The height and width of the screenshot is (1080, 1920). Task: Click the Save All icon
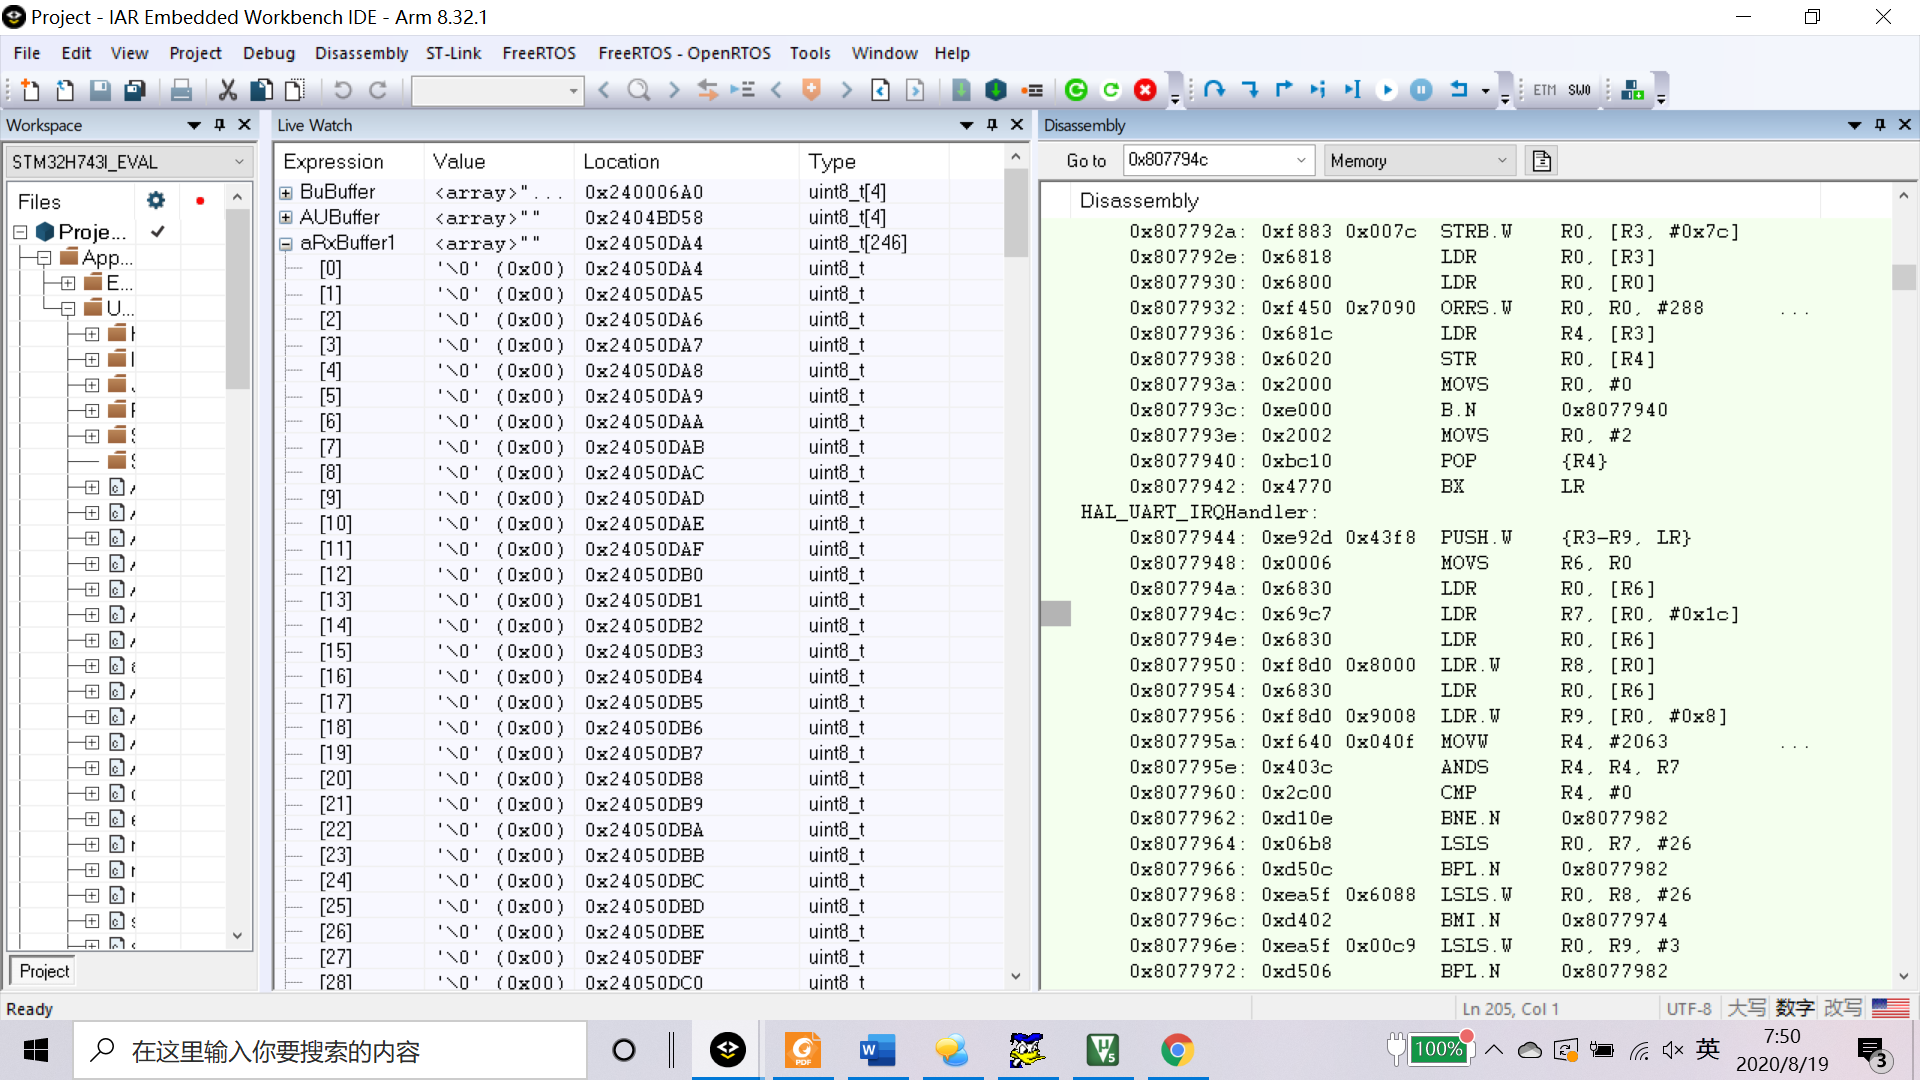[135, 90]
